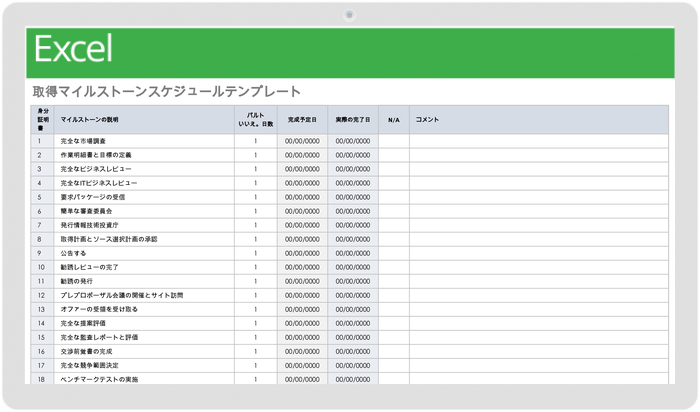The width and height of the screenshot is (700, 412).
Task: Click days value 1 in row 13
Action: click(x=255, y=309)
